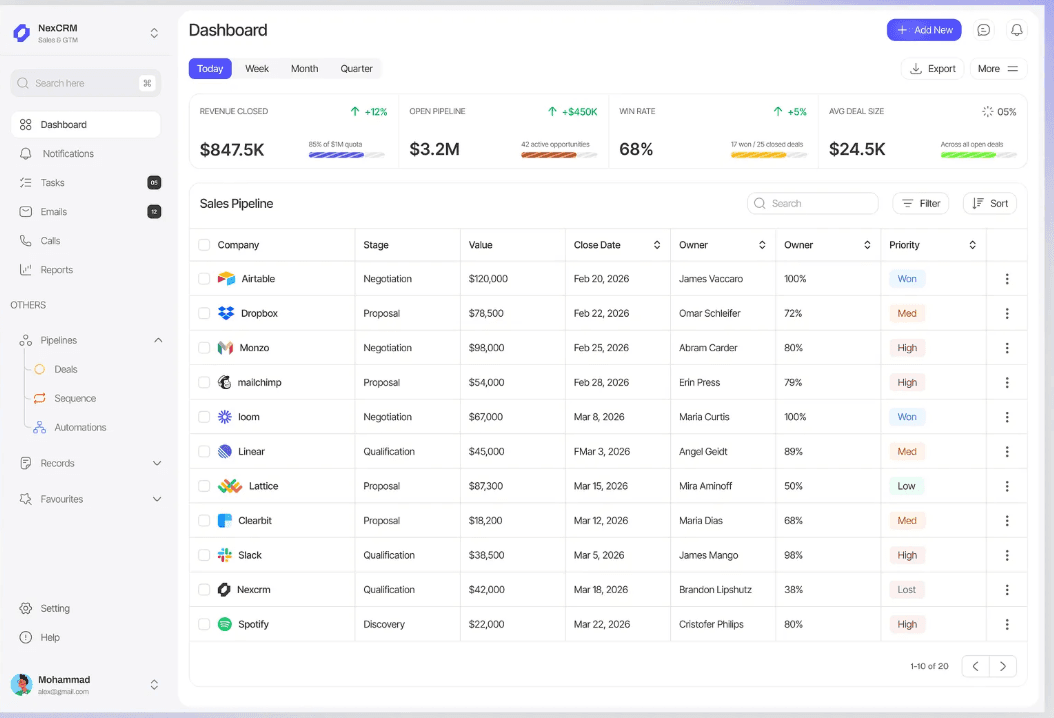Image resolution: width=1054 pixels, height=718 pixels.
Task: Toggle the select-all checkbox in the table header
Action: (204, 244)
